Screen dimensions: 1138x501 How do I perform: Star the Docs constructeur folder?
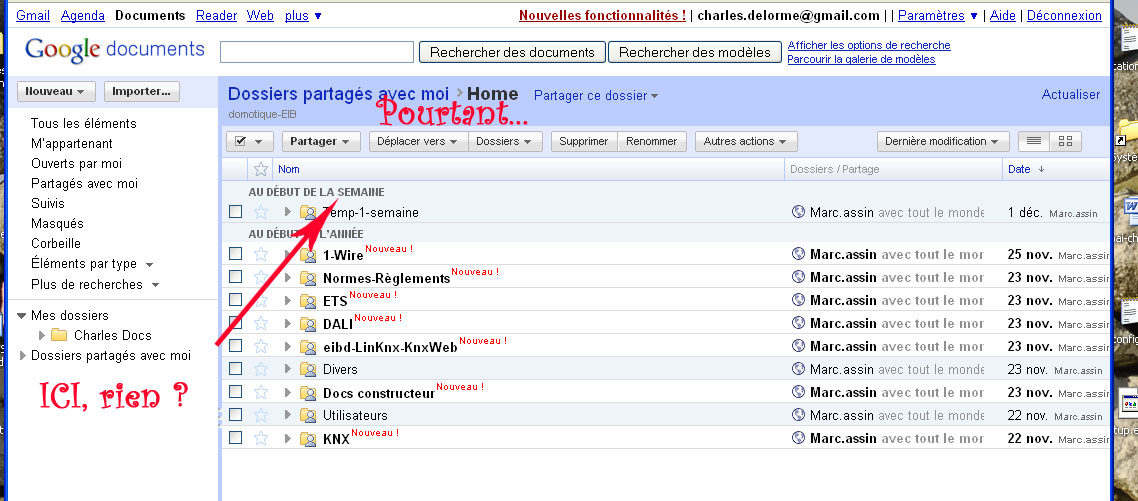point(261,392)
